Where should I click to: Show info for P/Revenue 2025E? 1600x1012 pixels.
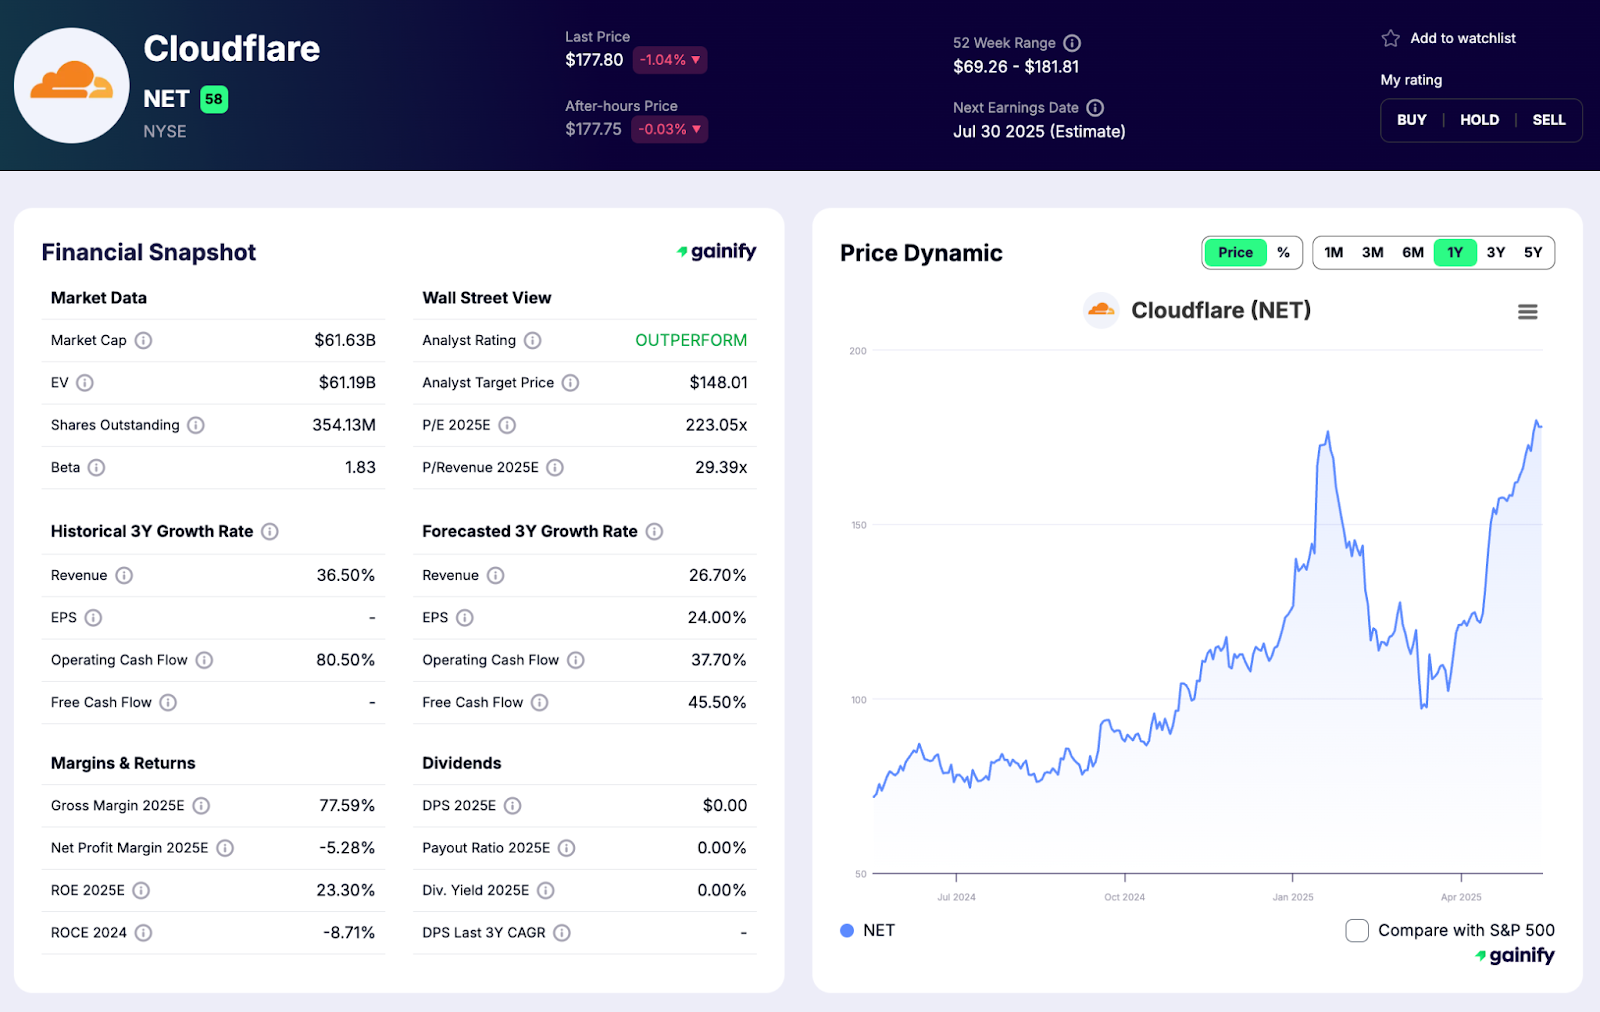point(555,467)
